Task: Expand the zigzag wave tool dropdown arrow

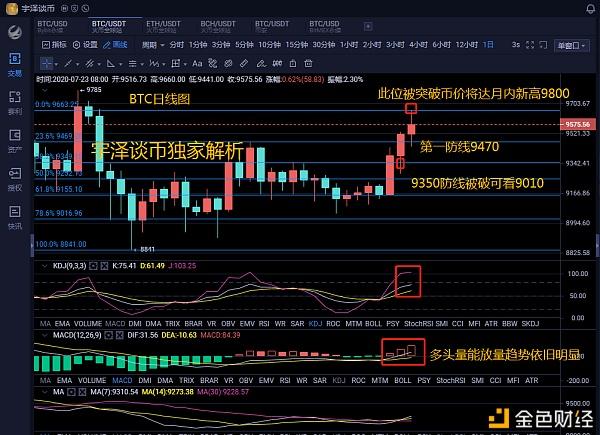Action: click(163, 64)
